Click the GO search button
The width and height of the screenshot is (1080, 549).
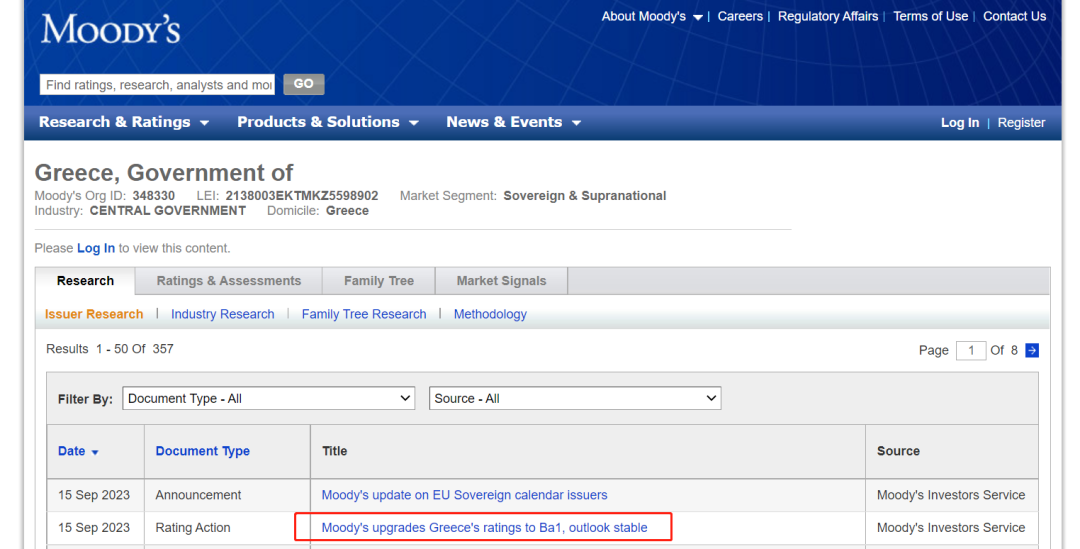tap(304, 84)
